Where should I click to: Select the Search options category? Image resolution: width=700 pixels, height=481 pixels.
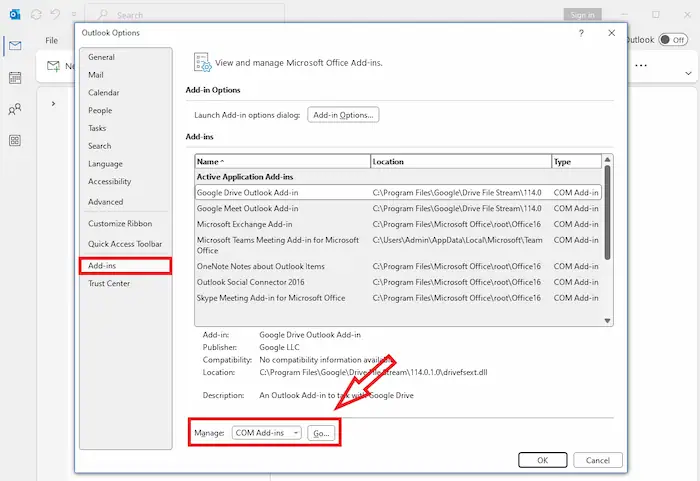(100, 146)
